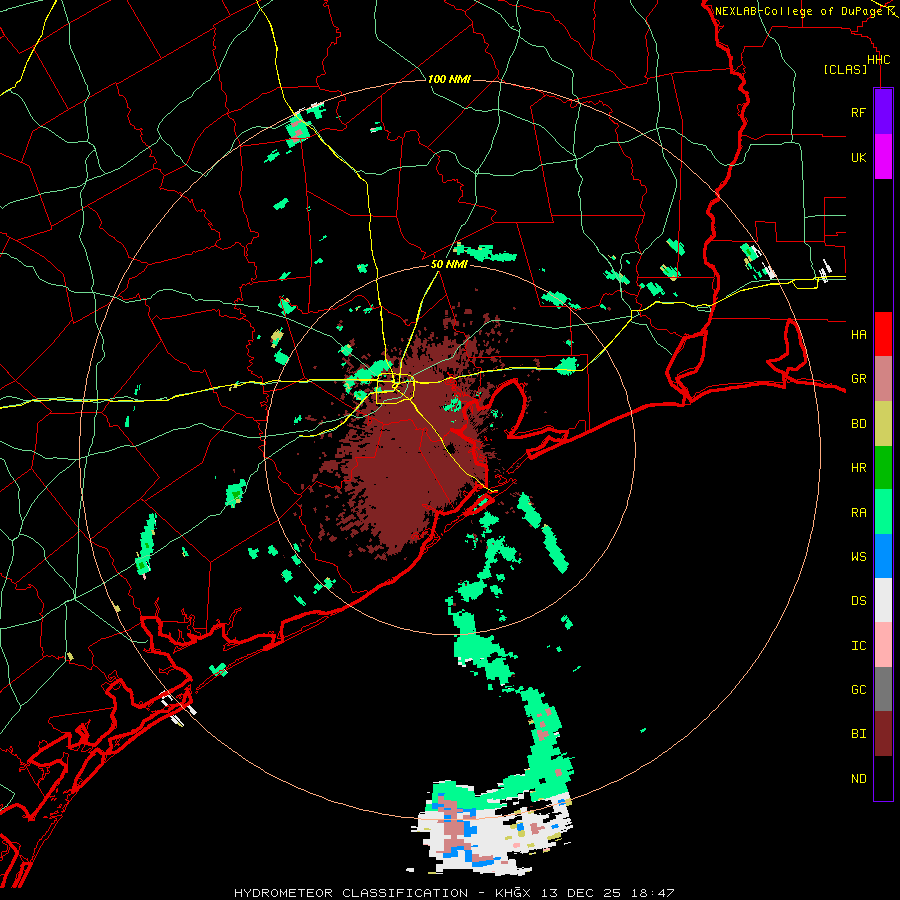The image size is (900, 900).
Task: Click the RF legend label
Action: click(858, 112)
